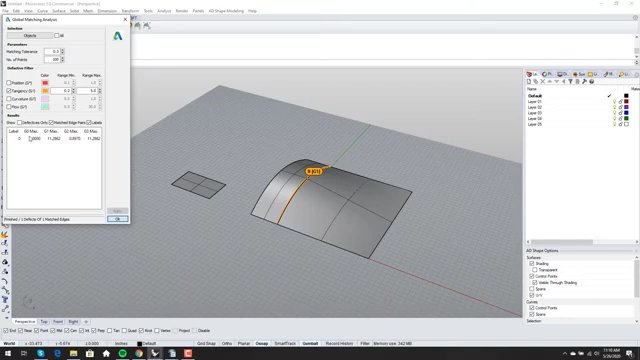Open AD Shape Modeling menu
Image resolution: width=640 pixels, height=360 pixels.
(226, 11)
